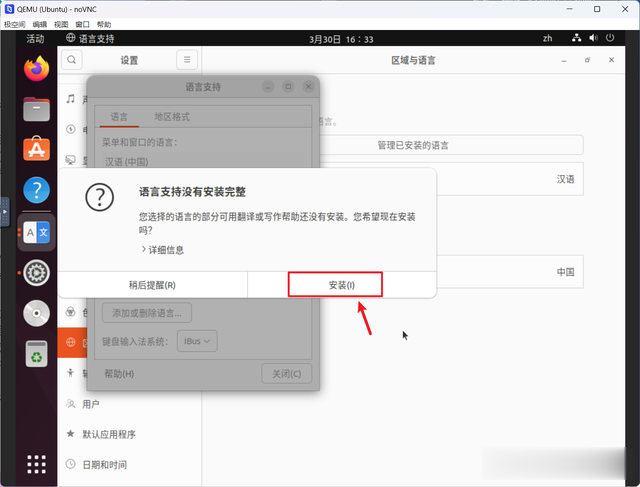Open the 视图 menu
Viewport: 640px width, 487px height.
(61, 24)
